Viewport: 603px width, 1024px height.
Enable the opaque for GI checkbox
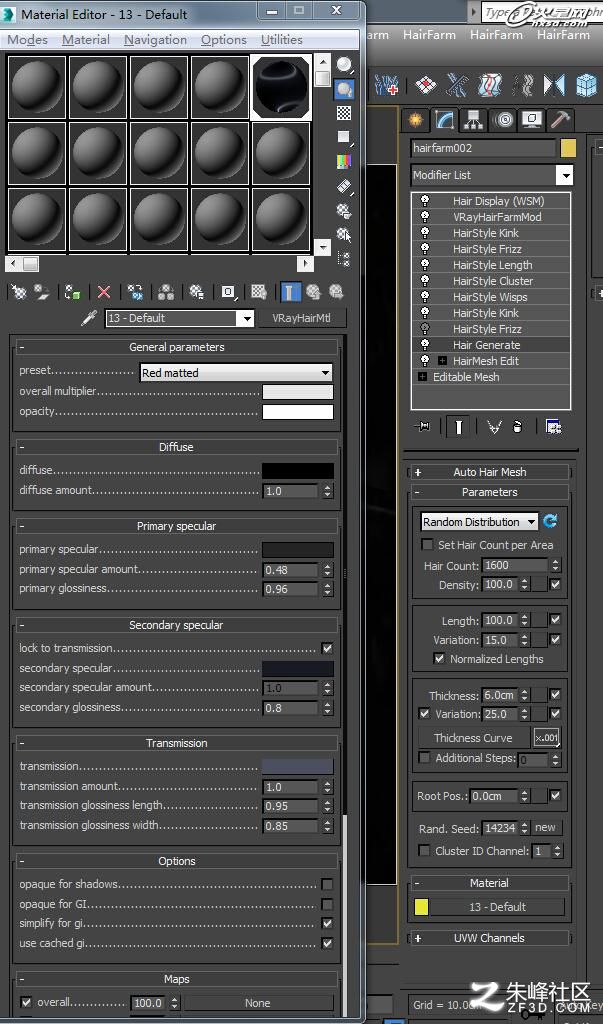(x=327, y=904)
